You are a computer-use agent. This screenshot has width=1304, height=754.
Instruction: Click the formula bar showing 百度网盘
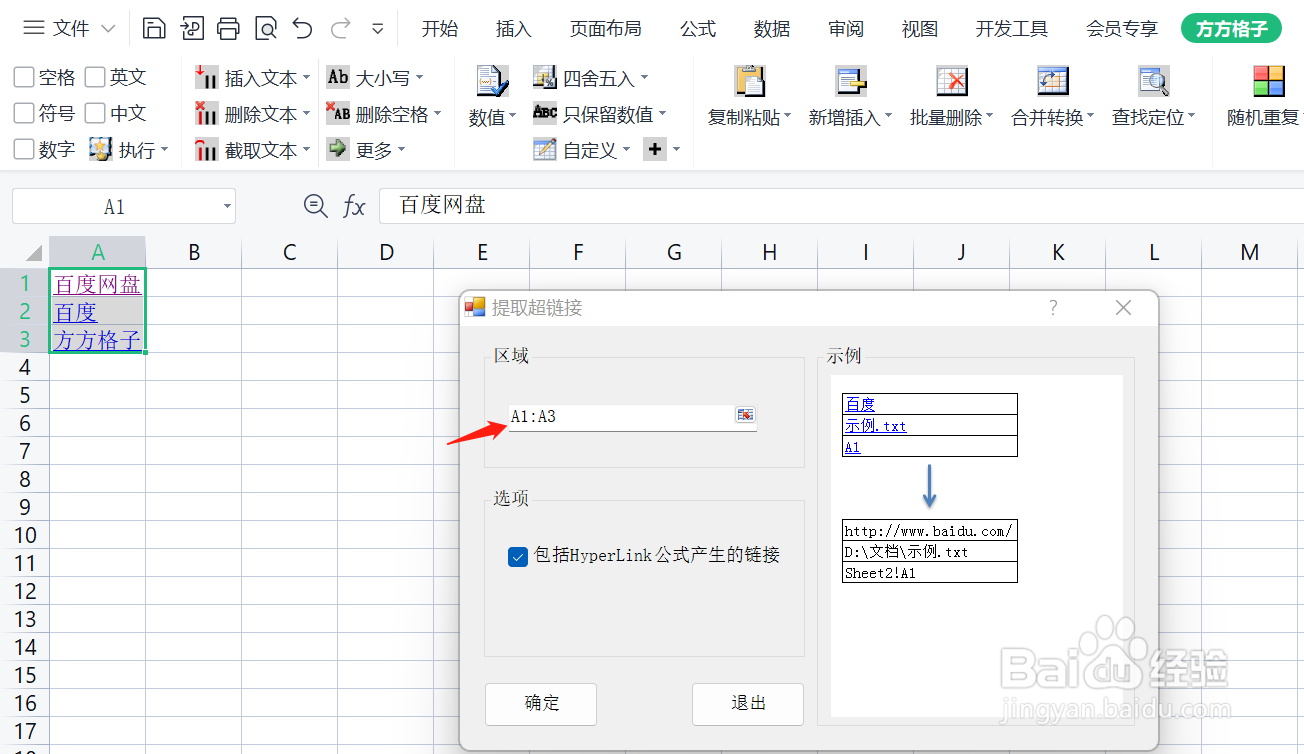click(x=841, y=206)
